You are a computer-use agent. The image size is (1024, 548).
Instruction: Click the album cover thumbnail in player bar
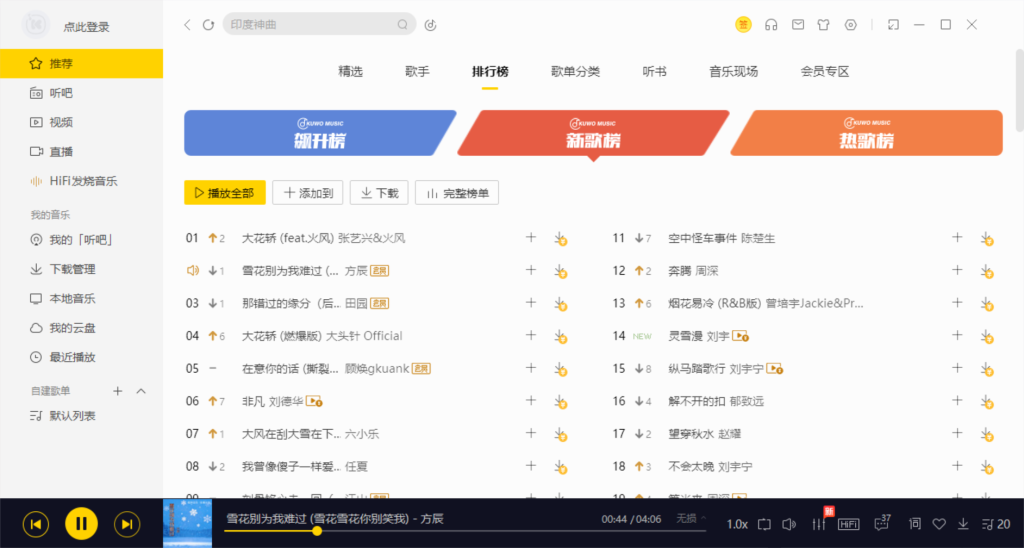pyautogui.click(x=187, y=523)
